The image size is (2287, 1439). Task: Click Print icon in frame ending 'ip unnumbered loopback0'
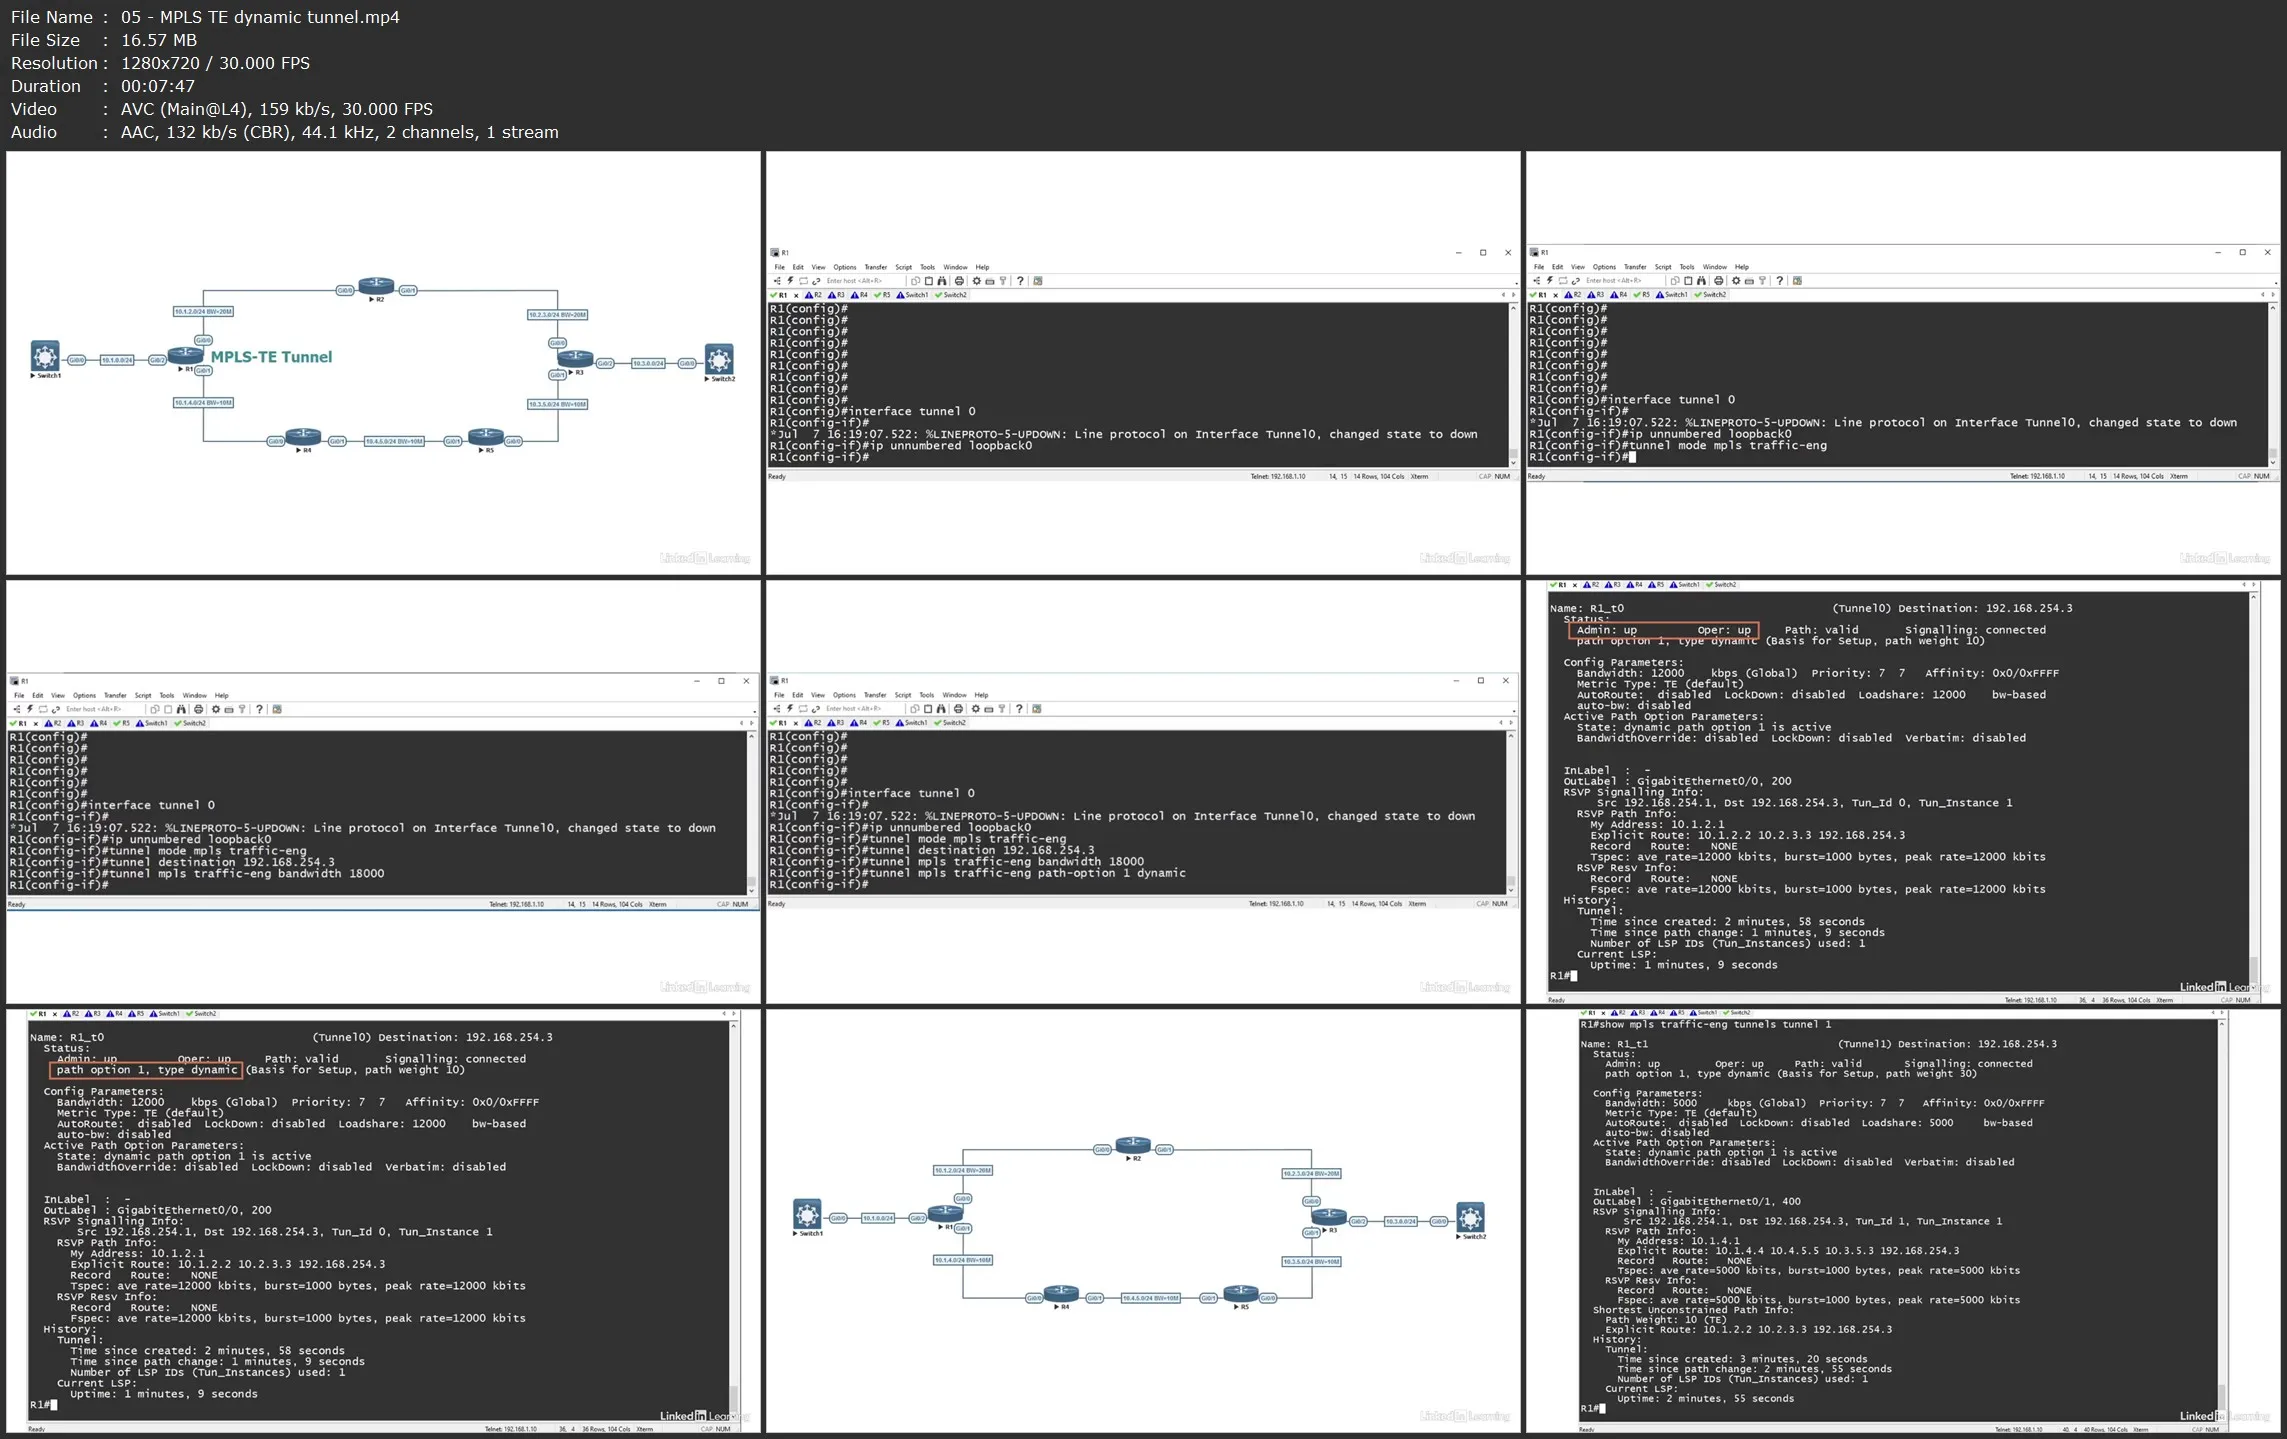(x=959, y=281)
